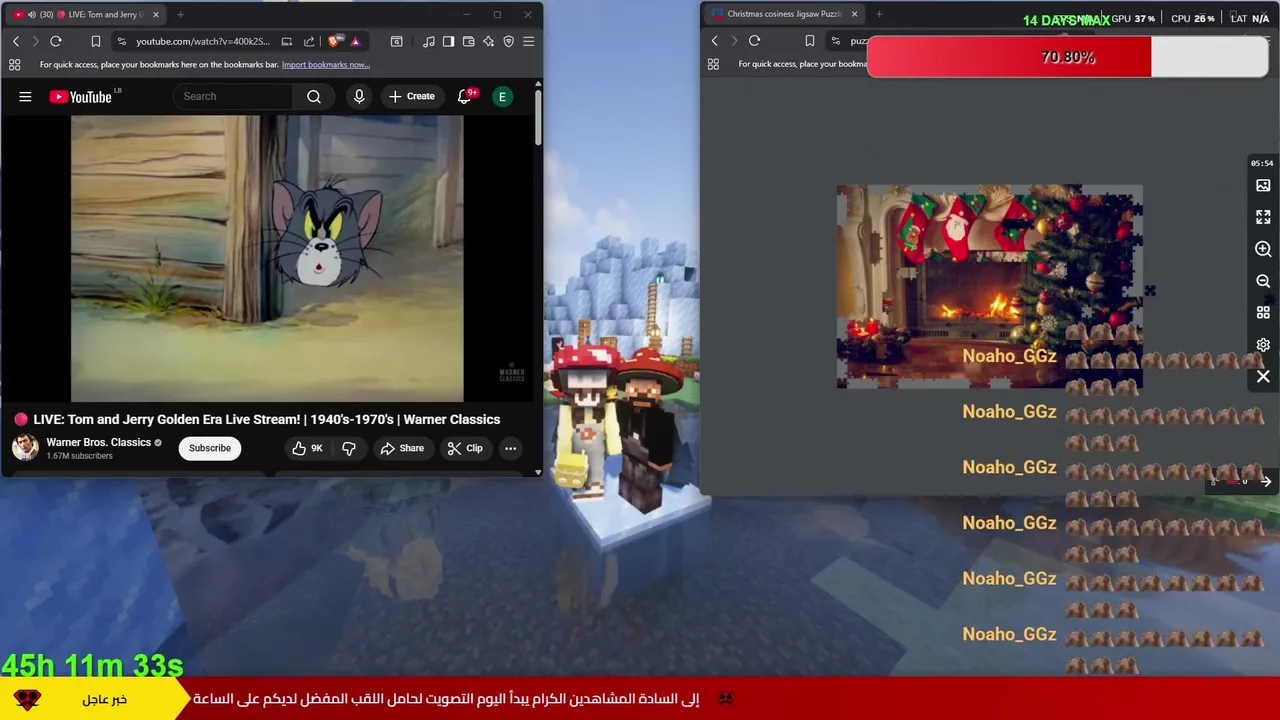Share the live stream video
1280x720 pixels.
[402, 448]
